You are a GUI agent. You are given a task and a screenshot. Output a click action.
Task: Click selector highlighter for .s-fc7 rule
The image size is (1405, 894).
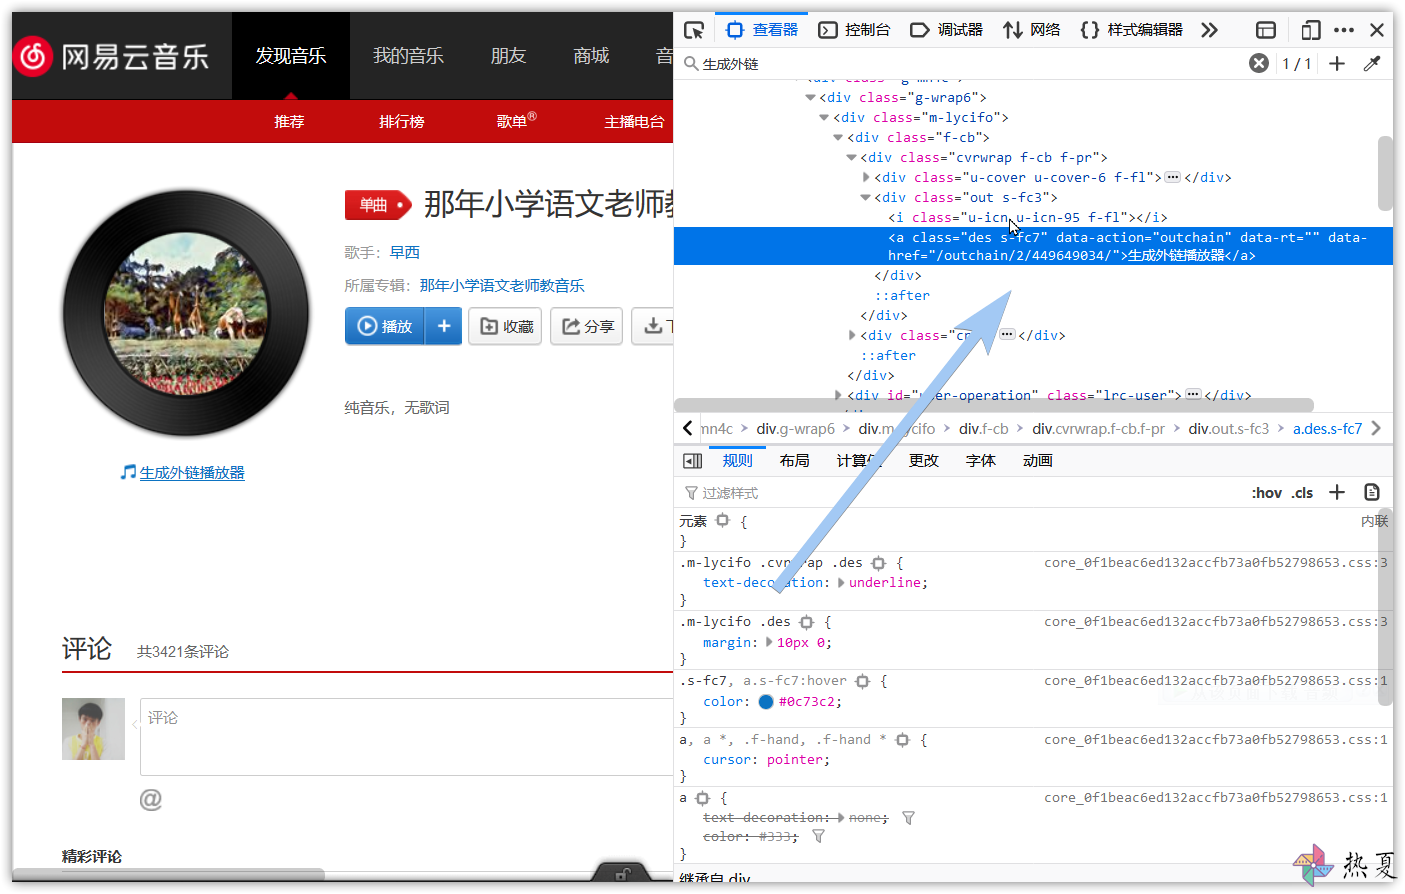(x=863, y=681)
